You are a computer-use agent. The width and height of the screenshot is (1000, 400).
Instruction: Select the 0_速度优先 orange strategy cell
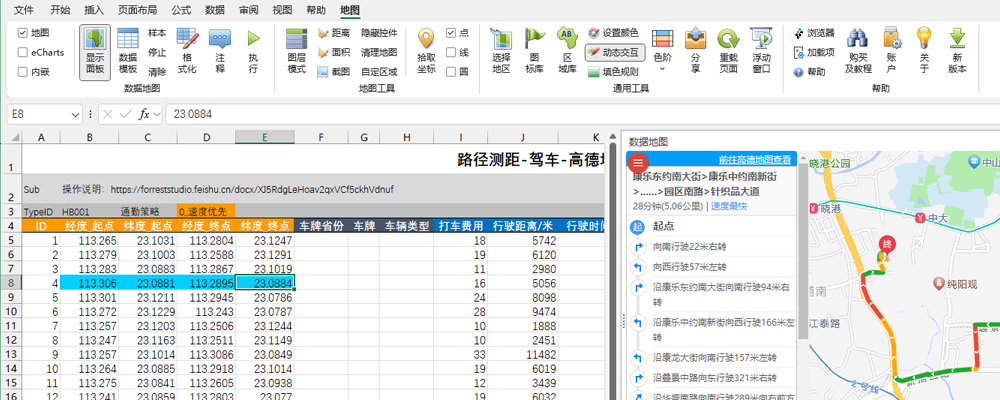206,211
